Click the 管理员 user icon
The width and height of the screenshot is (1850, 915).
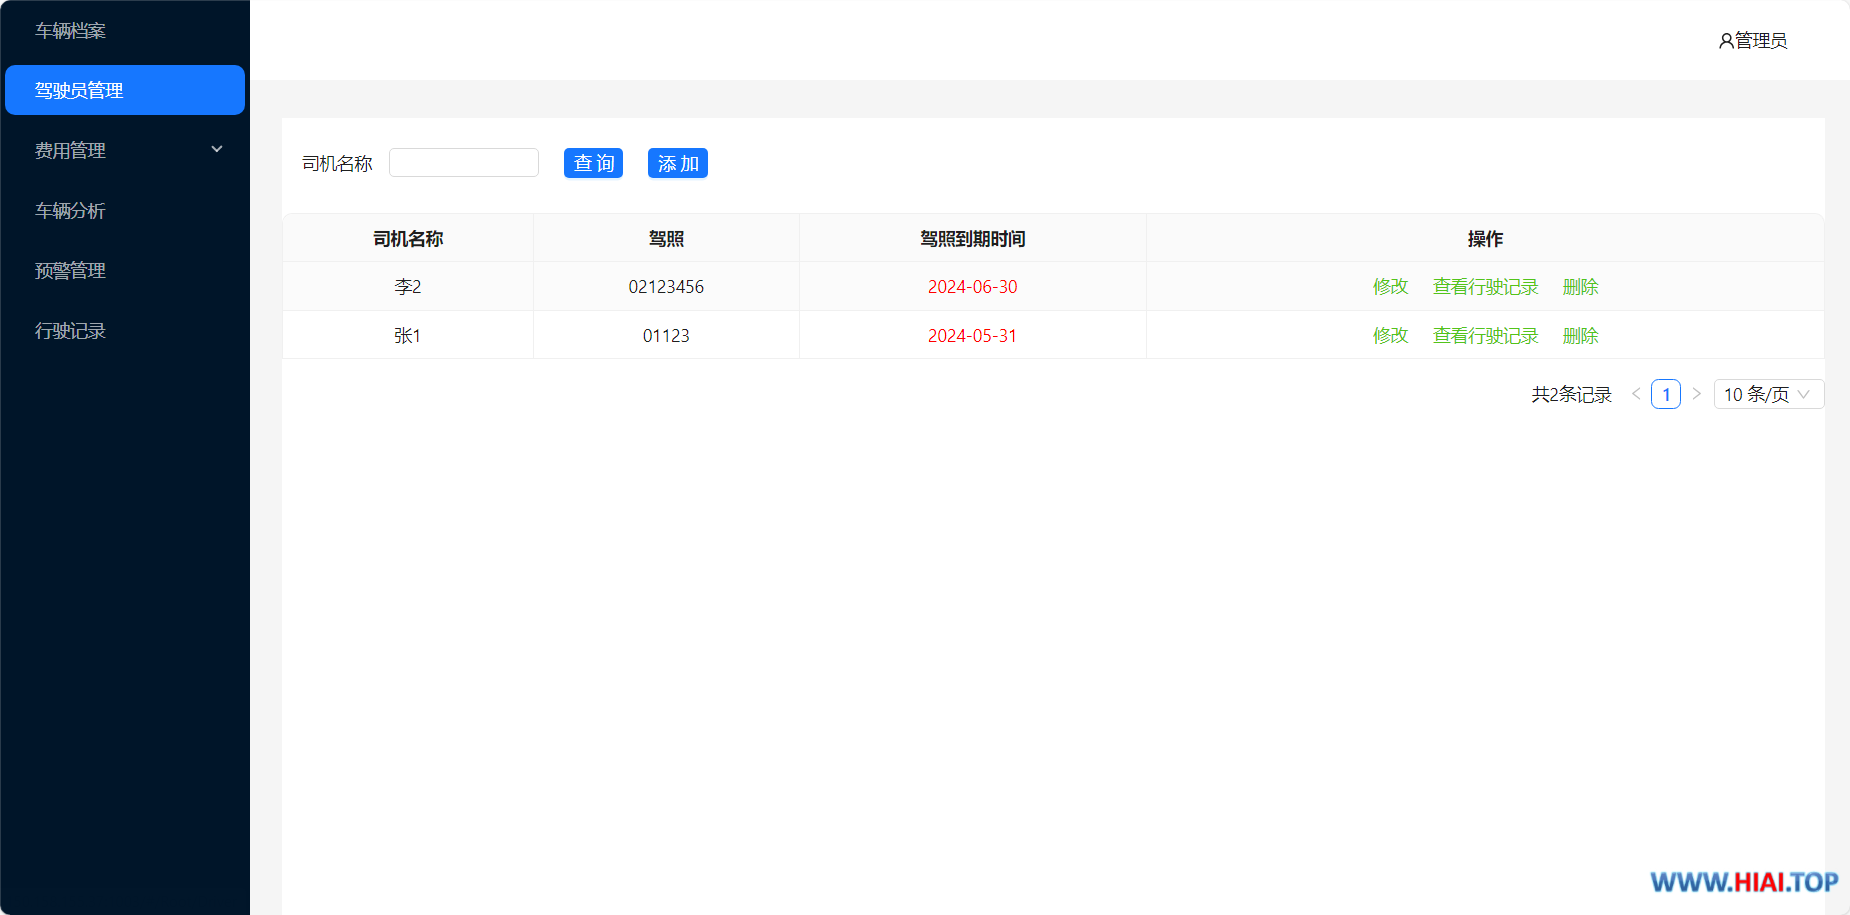[1726, 41]
